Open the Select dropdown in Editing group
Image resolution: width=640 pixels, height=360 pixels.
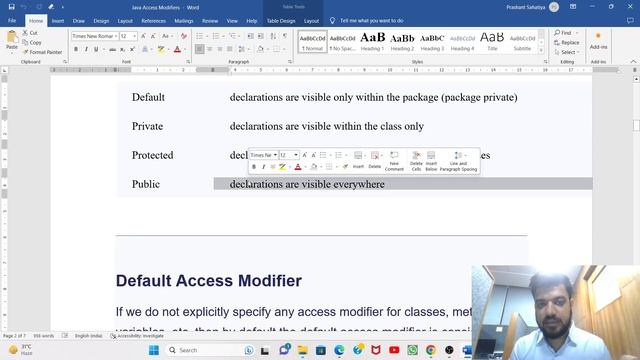click(x=567, y=52)
